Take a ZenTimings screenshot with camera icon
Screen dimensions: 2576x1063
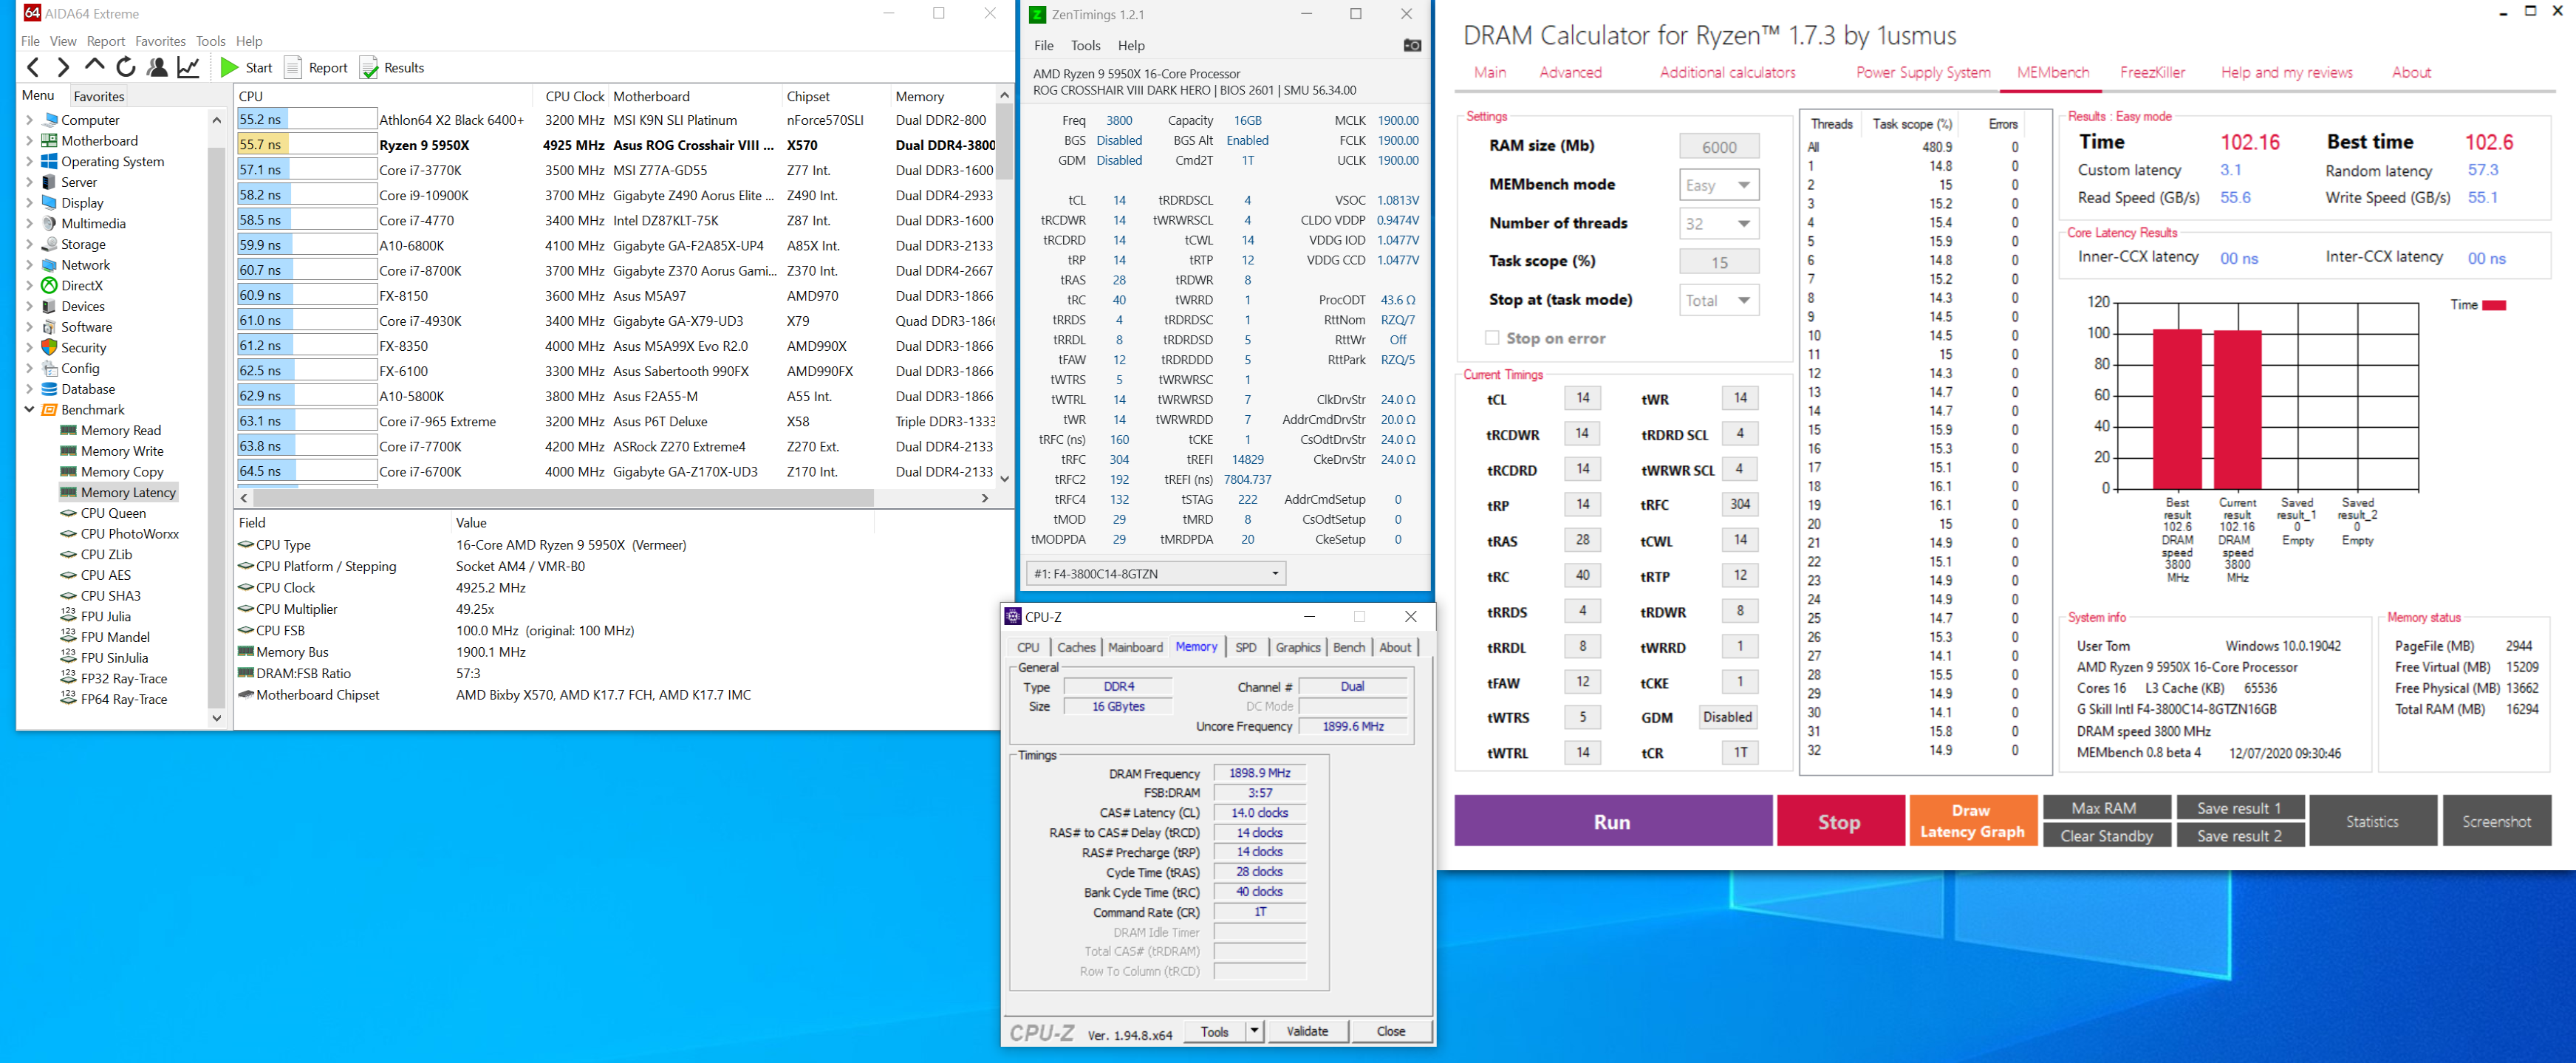pyautogui.click(x=1411, y=45)
